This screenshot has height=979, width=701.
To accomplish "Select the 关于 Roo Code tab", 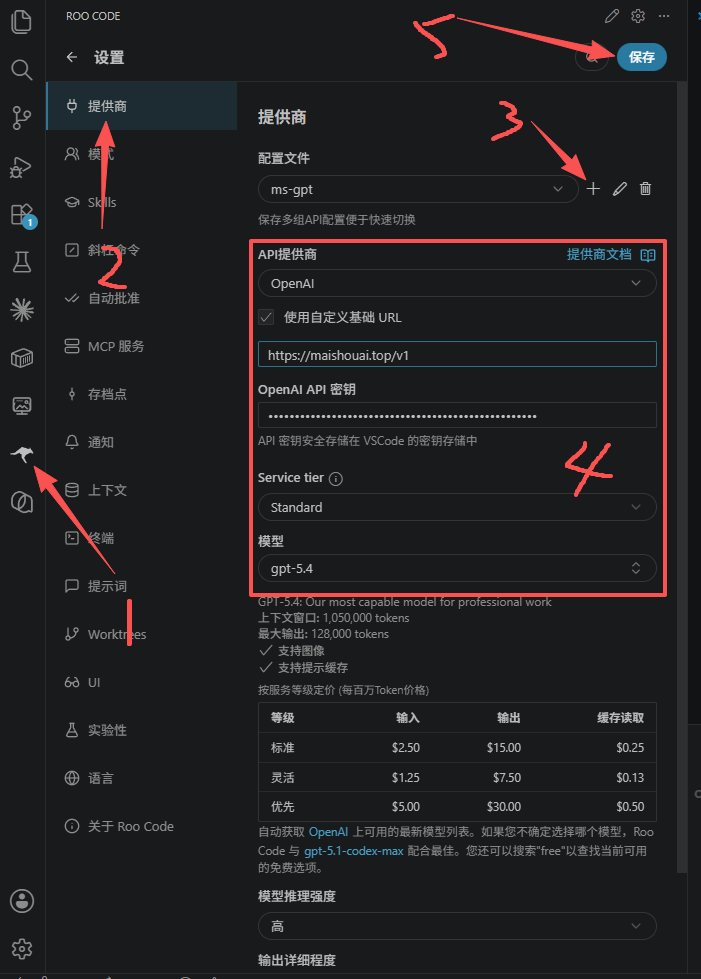I will [x=142, y=826].
